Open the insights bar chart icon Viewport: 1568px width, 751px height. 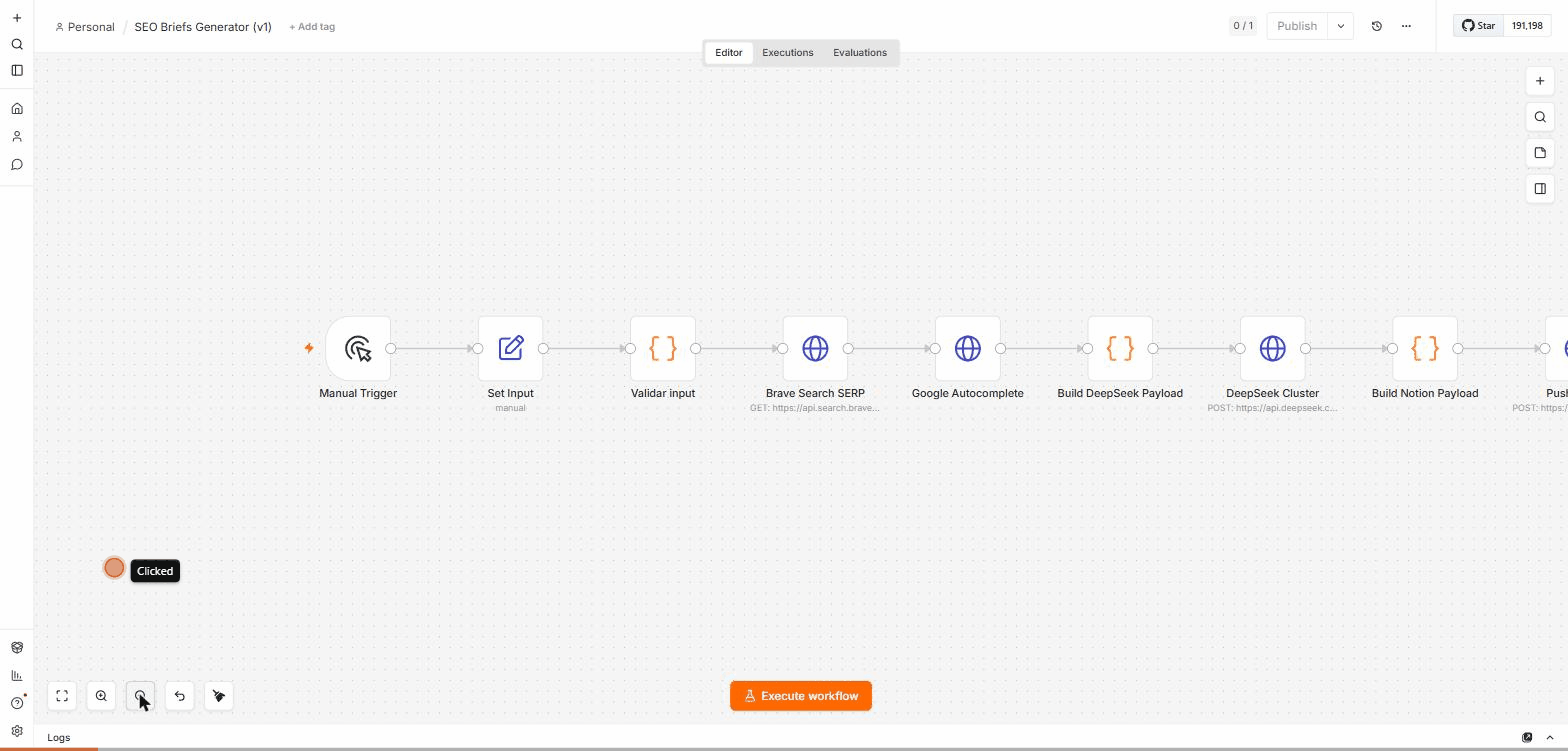[17, 675]
